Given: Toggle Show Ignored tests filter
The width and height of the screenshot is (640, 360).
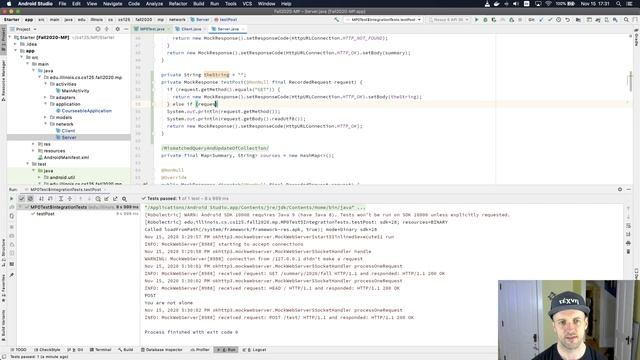Looking at the screenshot, I should [x=30, y=199].
